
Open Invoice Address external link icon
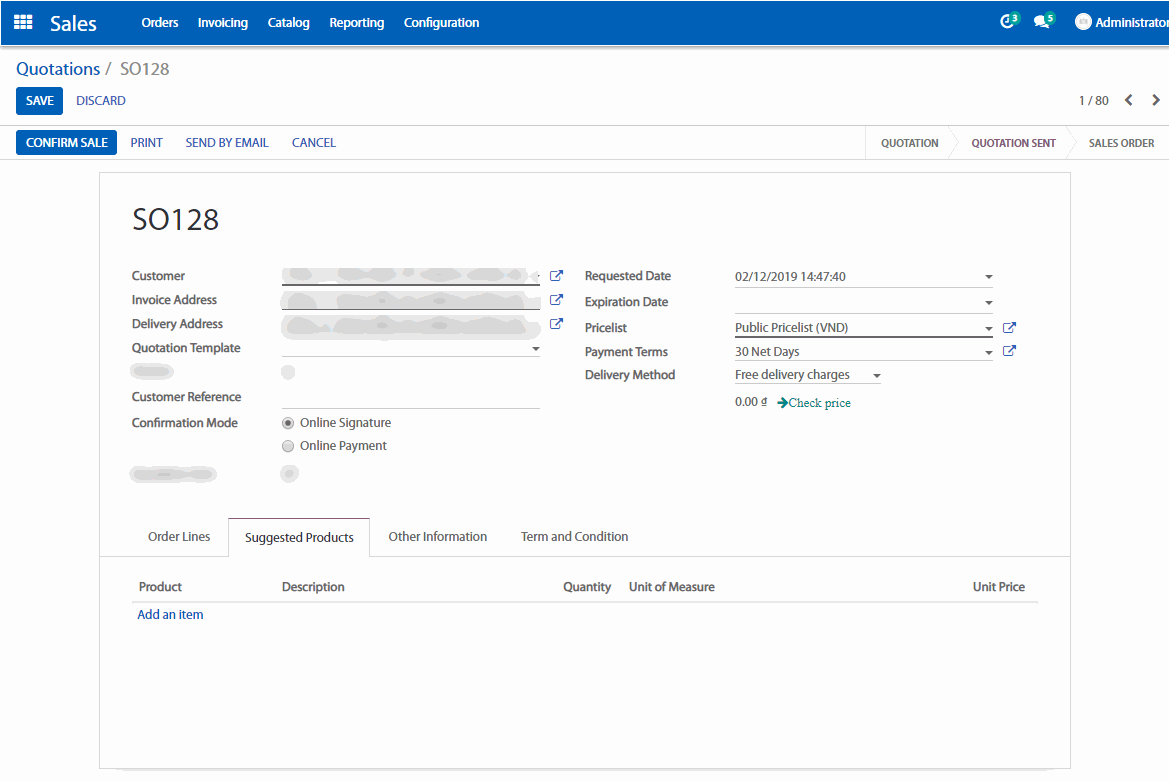(x=557, y=300)
